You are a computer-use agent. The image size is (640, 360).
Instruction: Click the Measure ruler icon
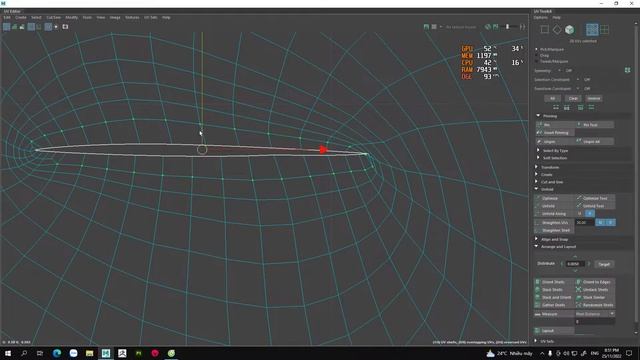[538, 314]
